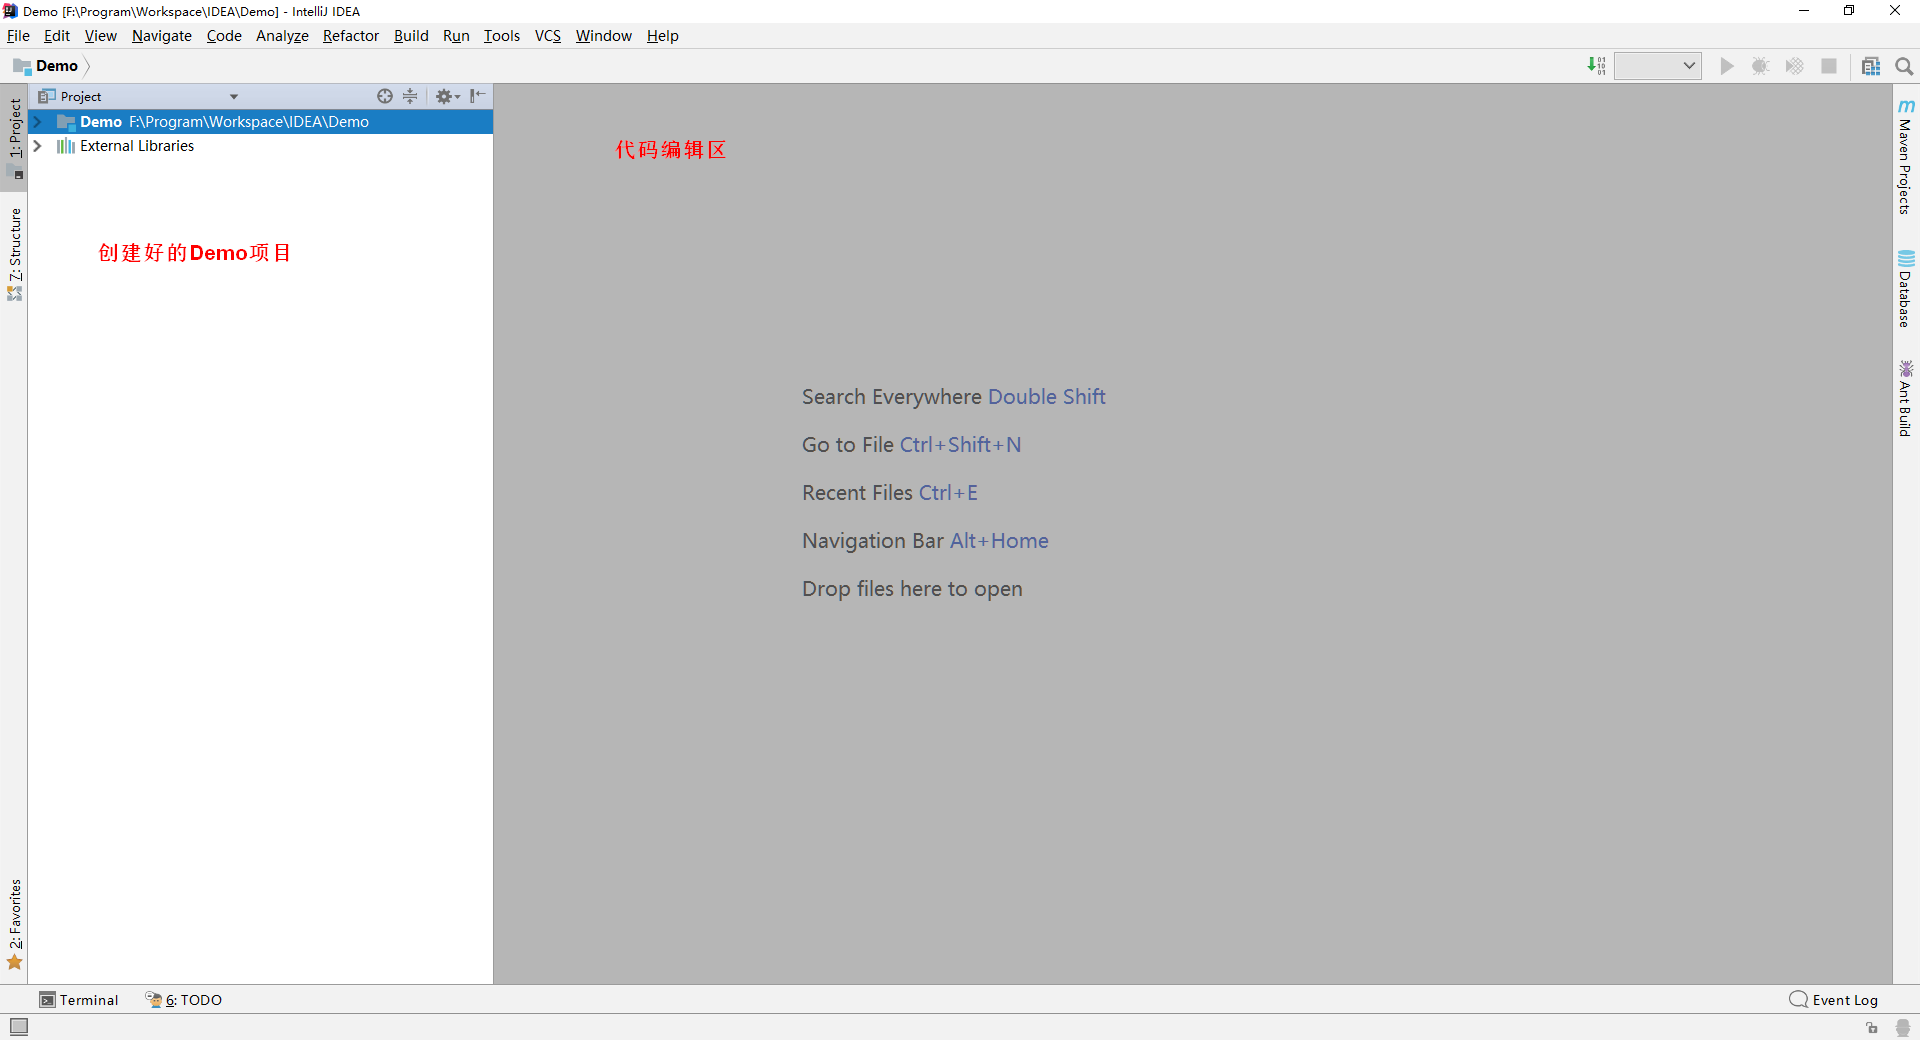Click the Debug bug icon
This screenshot has height=1040, width=1920.
(x=1761, y=66)
